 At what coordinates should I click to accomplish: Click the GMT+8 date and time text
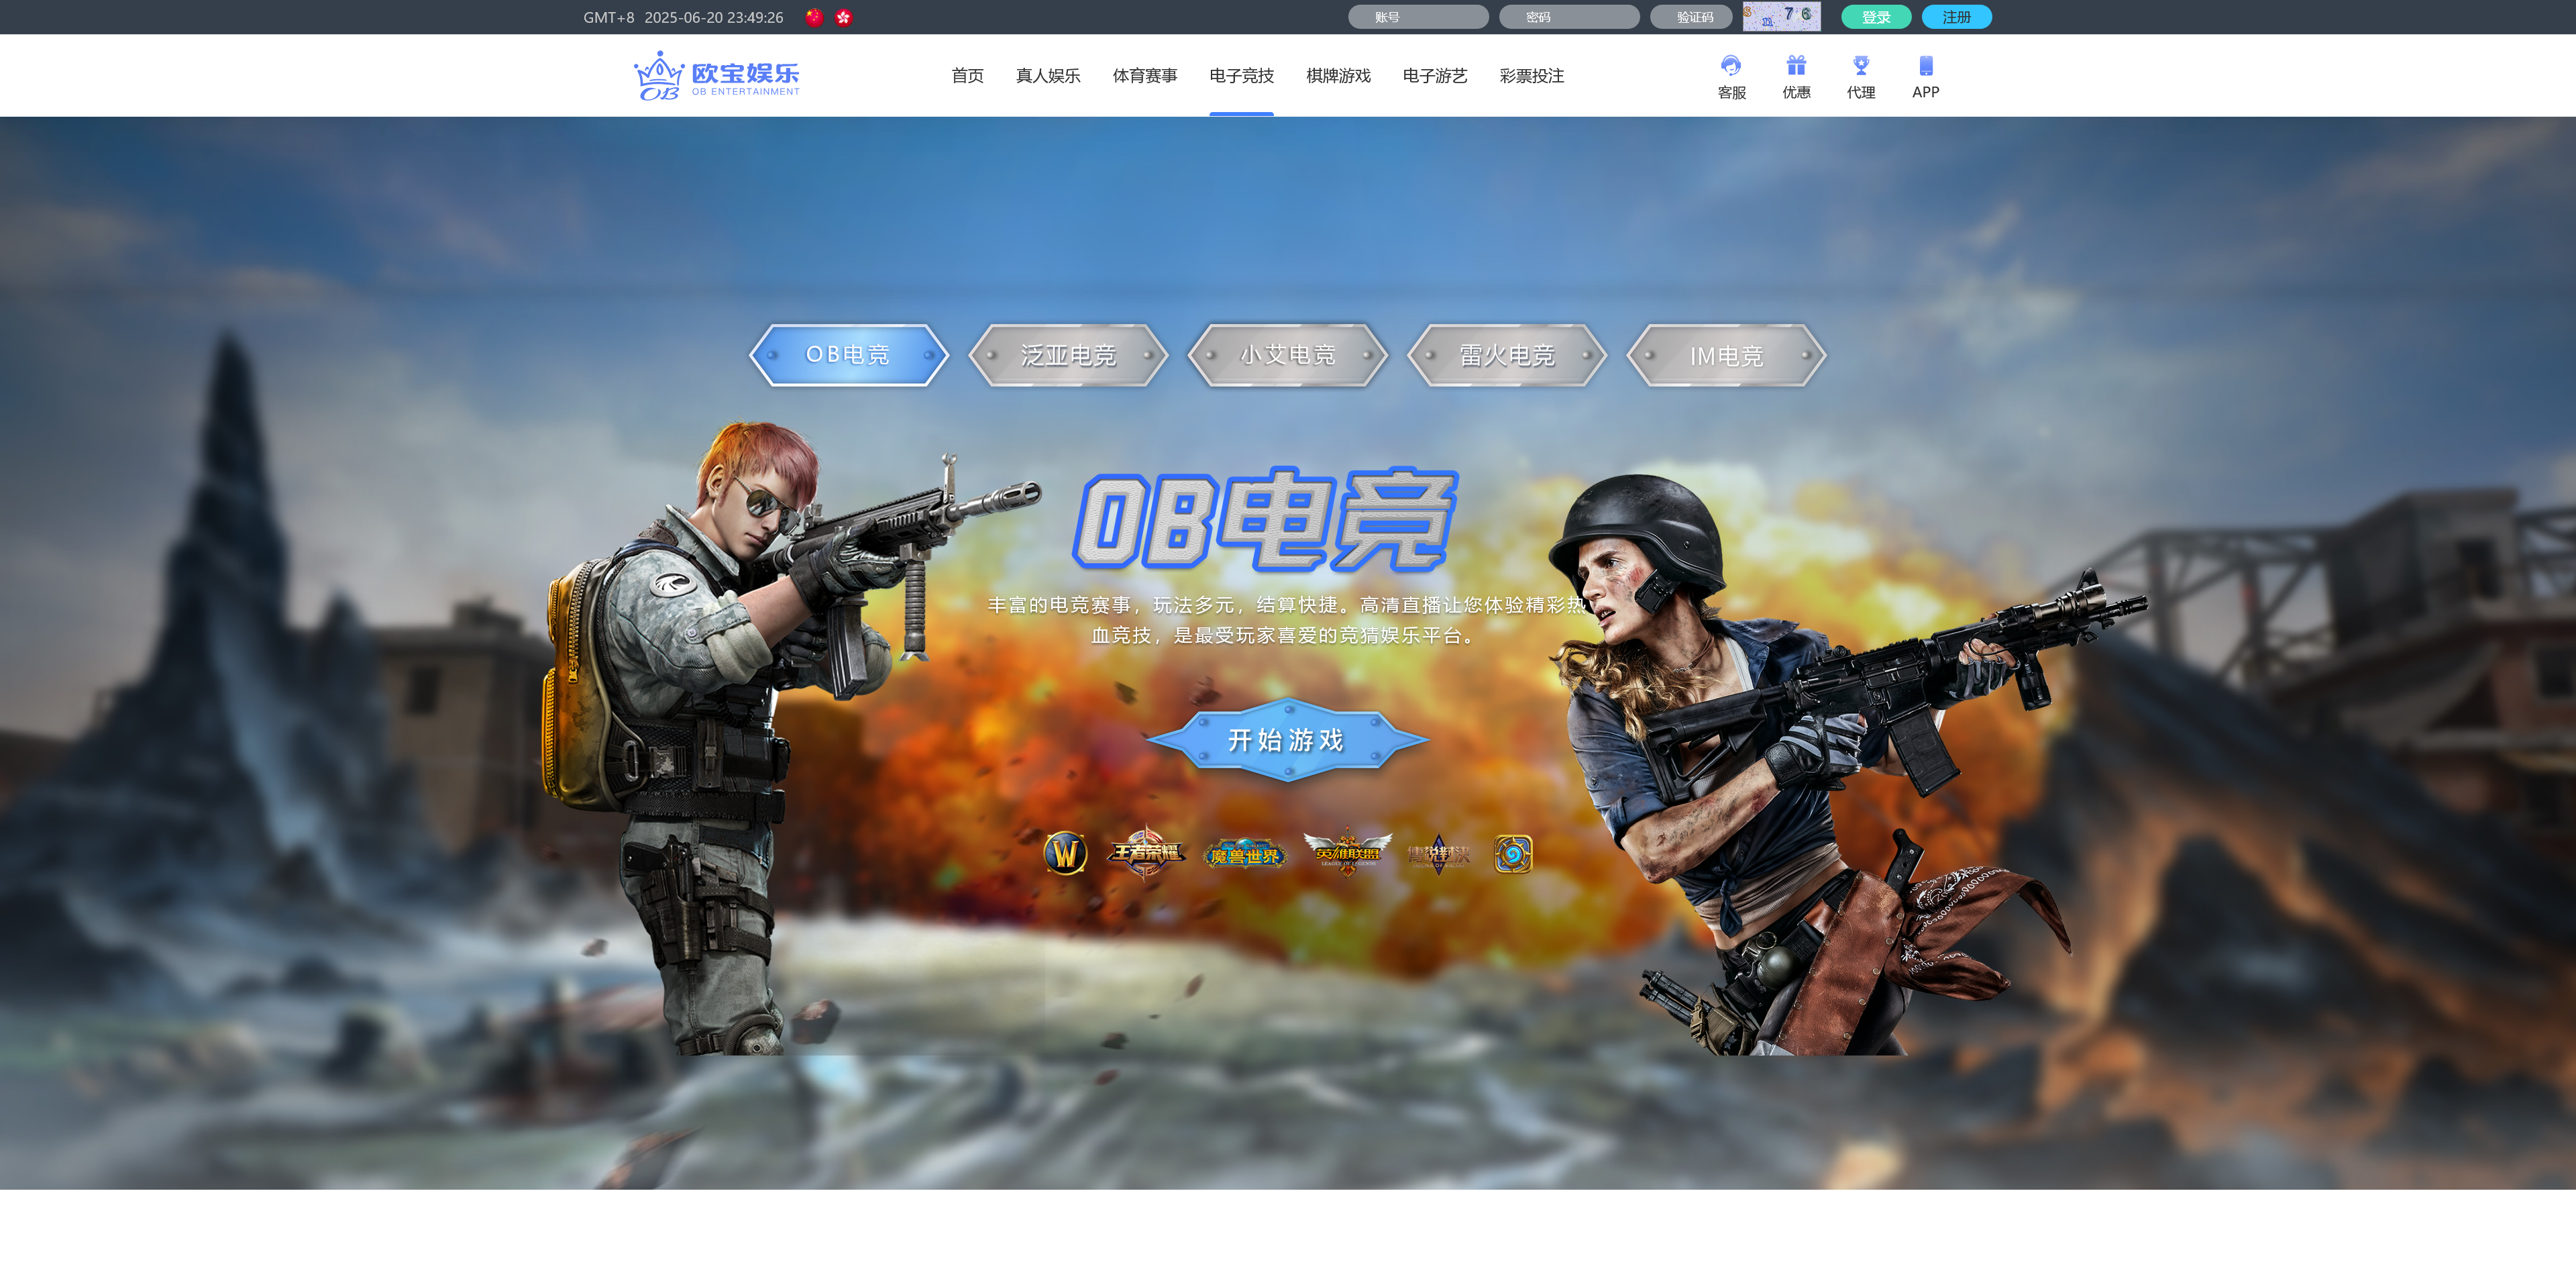click(683, 17)
